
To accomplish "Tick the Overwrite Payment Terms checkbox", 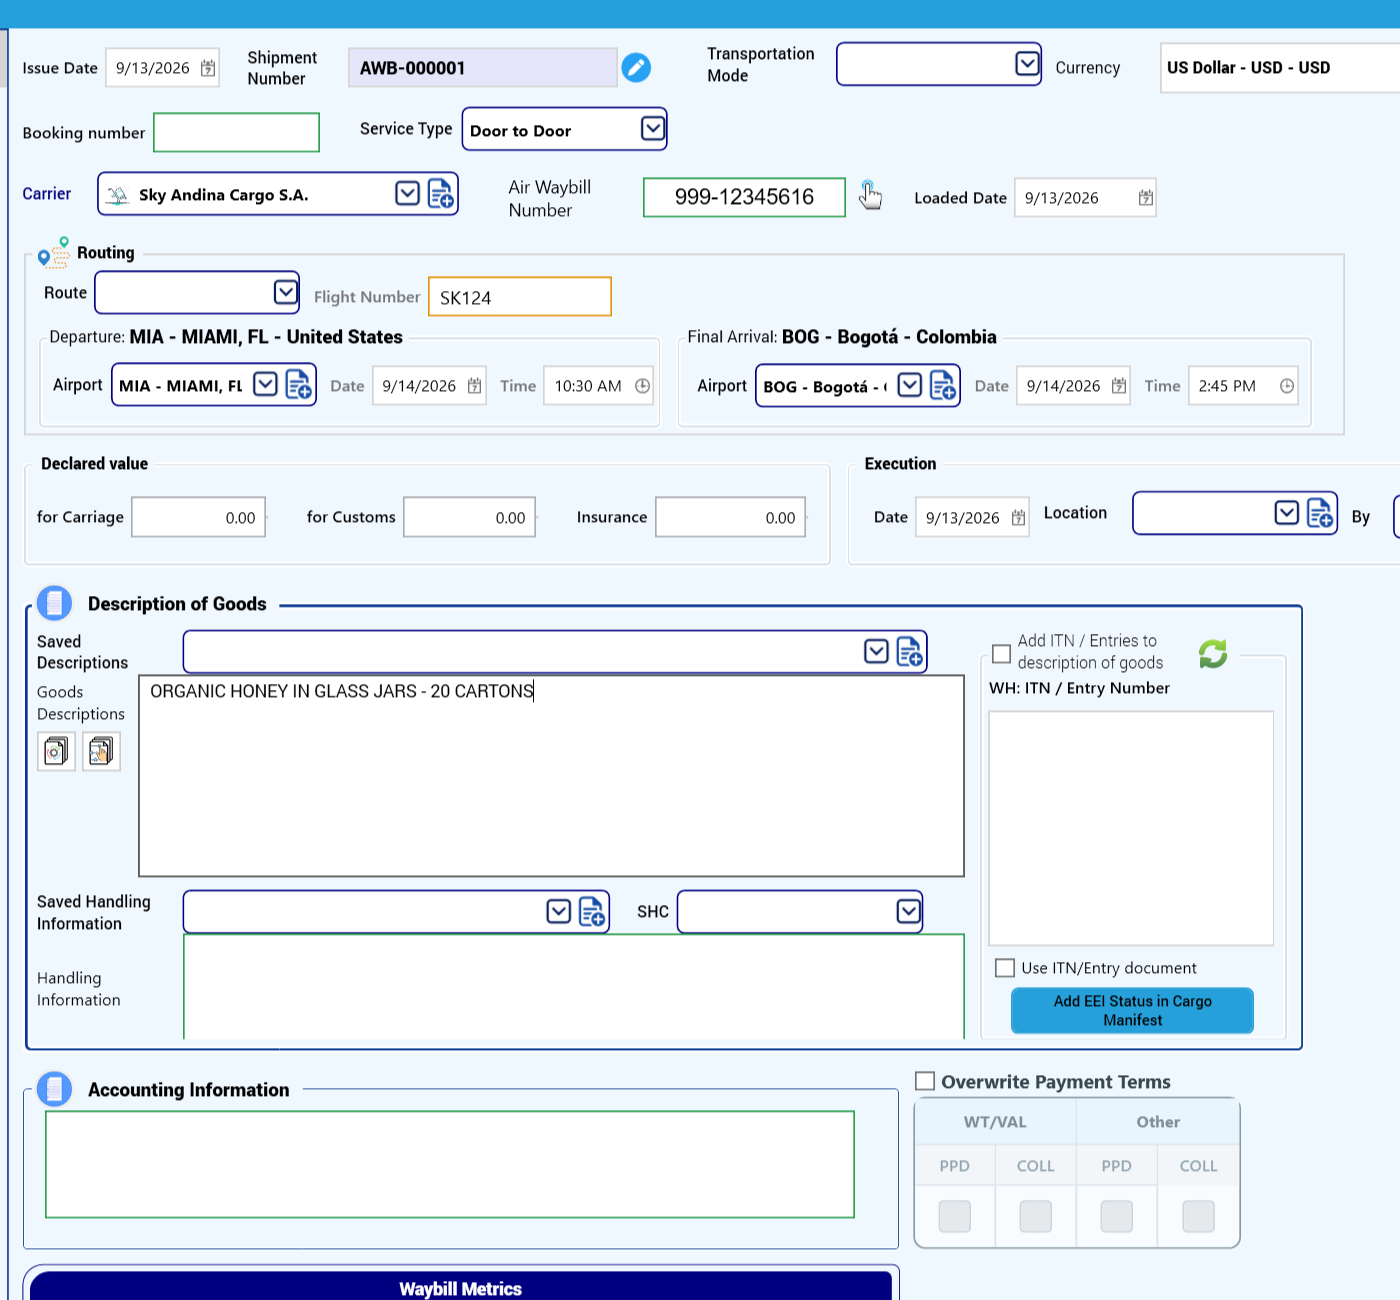I will coord(925,1081).
